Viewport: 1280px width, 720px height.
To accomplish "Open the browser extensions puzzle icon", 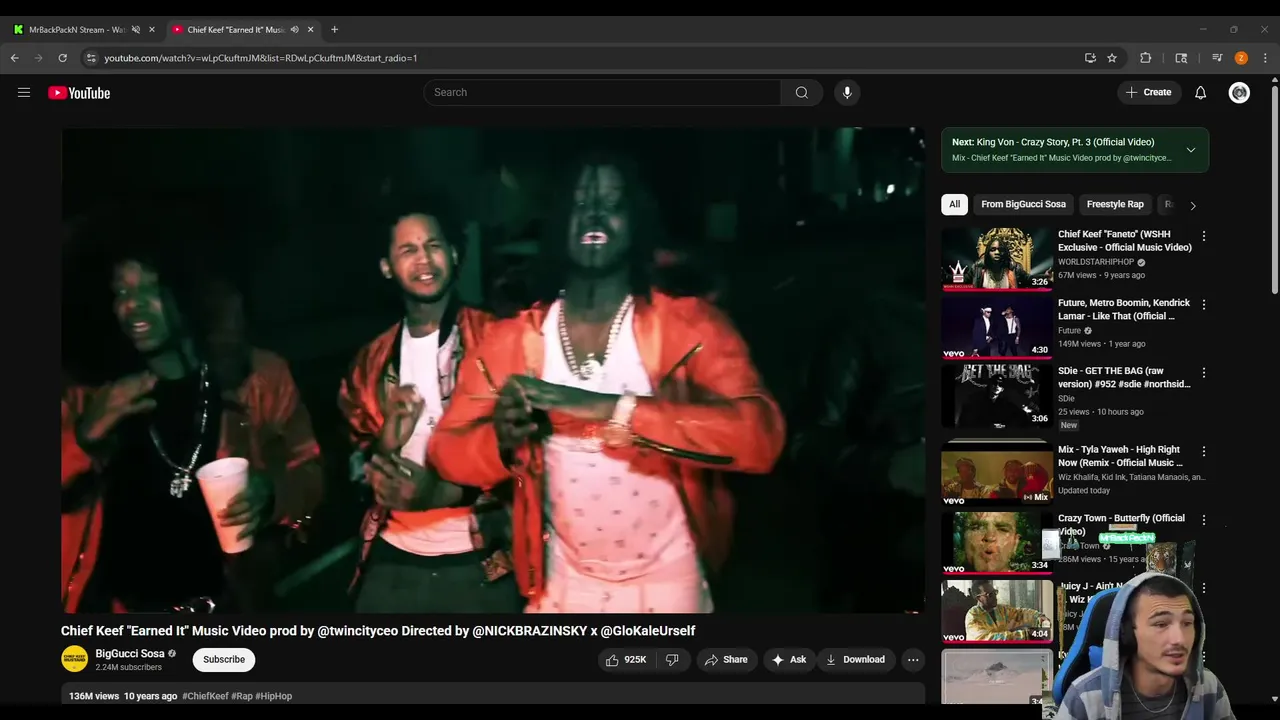I will click(x=1146, y=58).
